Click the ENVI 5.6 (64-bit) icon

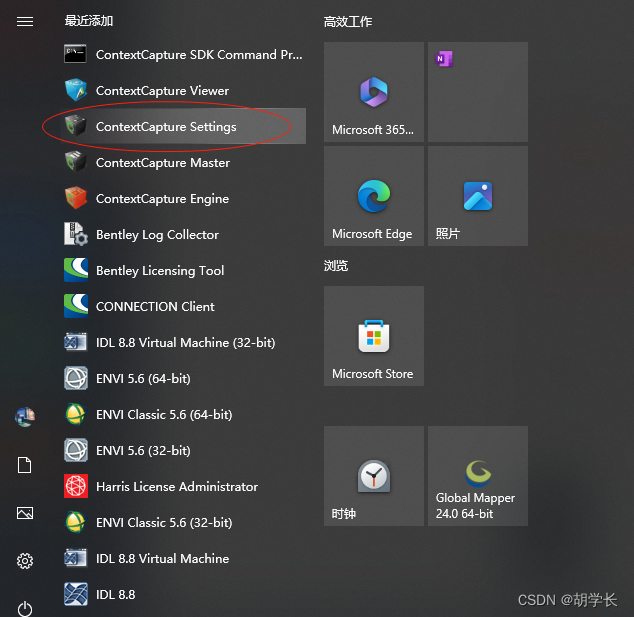(76, 378)
